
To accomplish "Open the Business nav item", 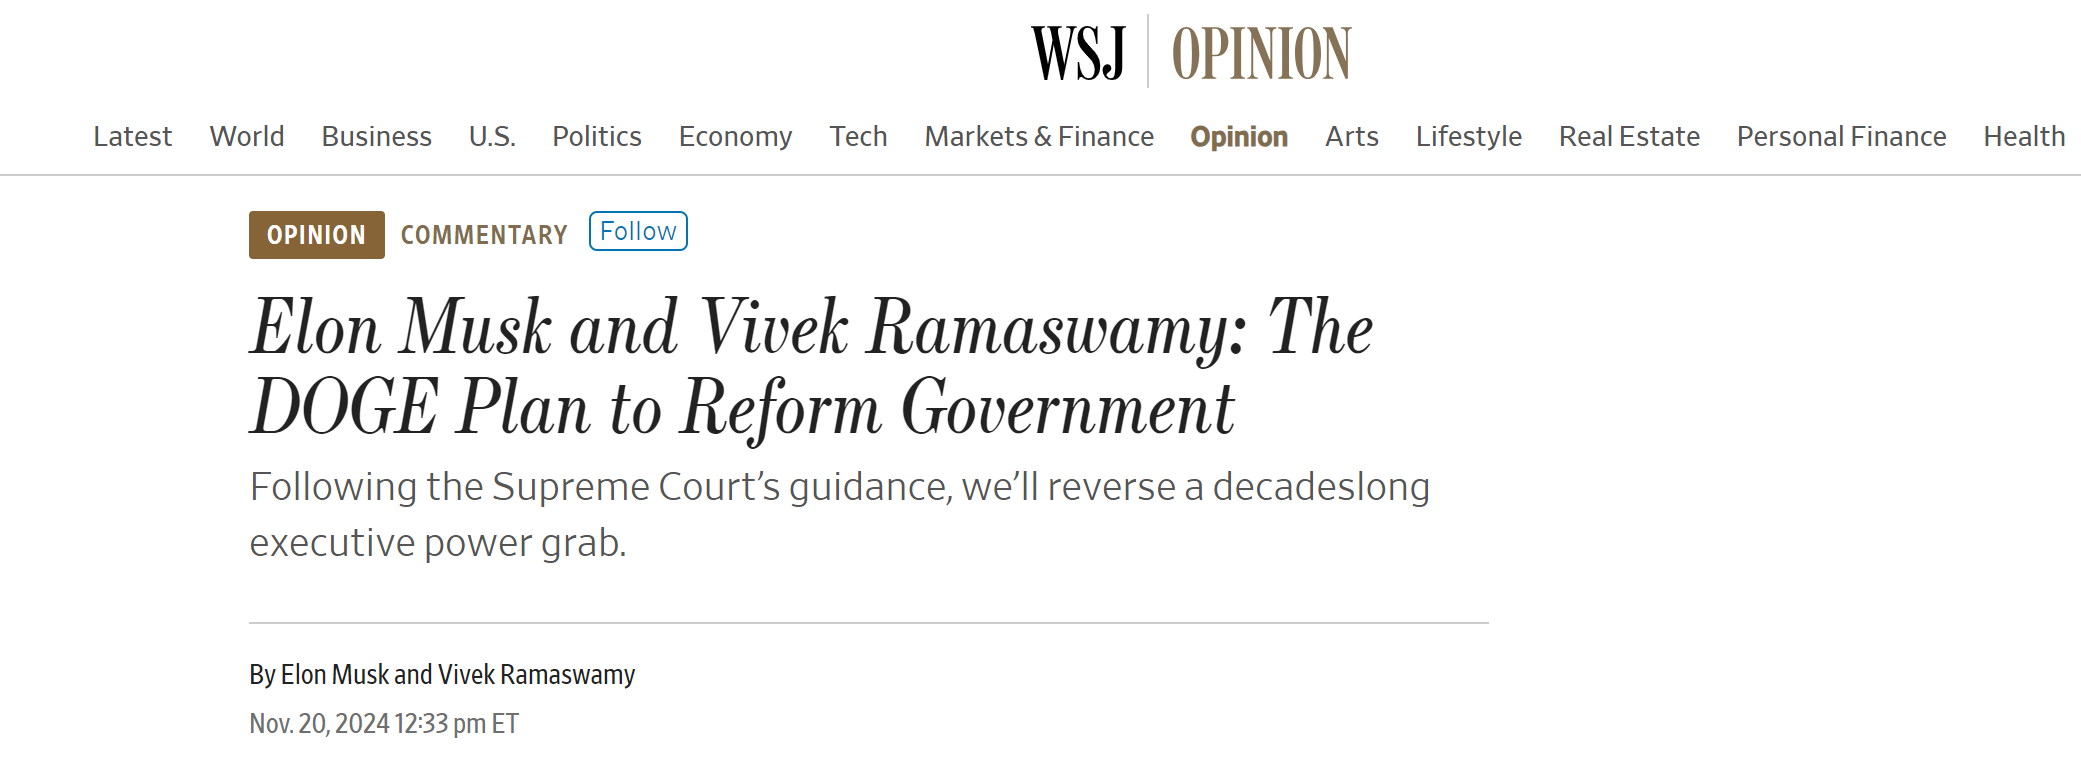I will (x=376, y=136).
